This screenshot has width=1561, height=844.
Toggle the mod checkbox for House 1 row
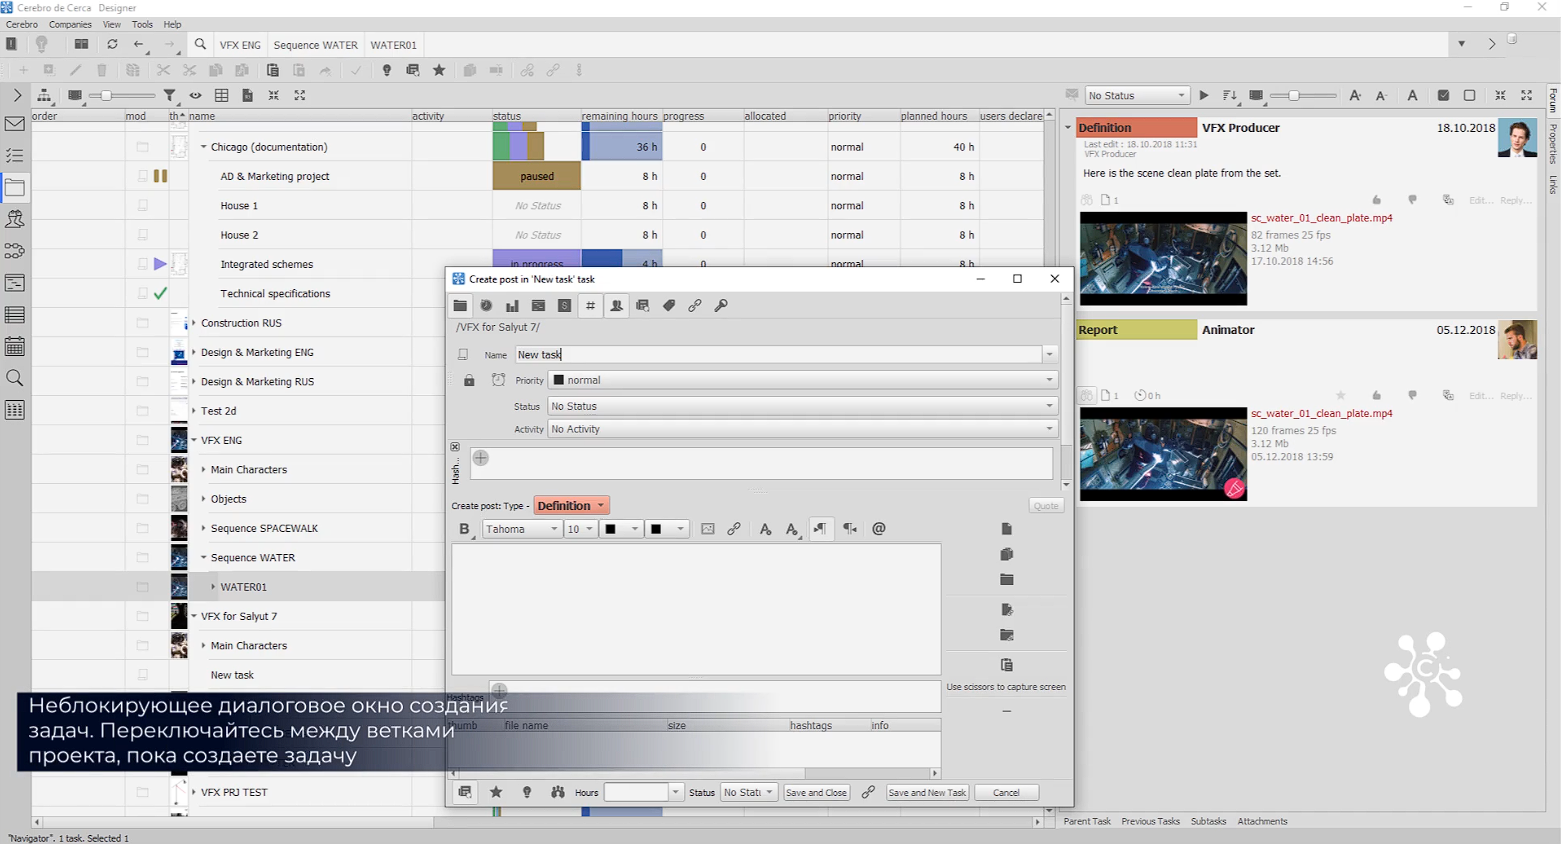click(143, 206)
